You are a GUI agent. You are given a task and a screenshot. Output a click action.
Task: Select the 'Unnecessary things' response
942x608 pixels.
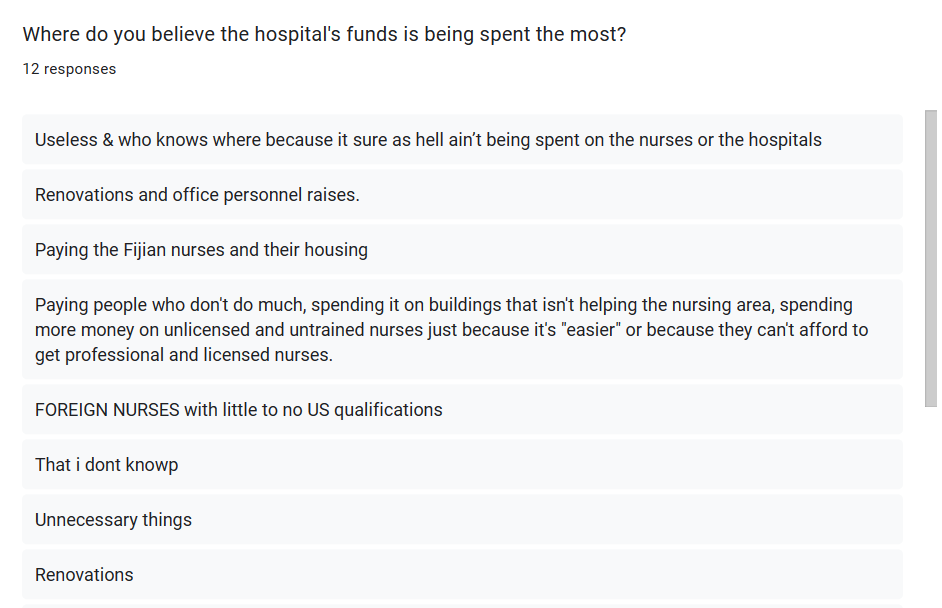[462, 520]
